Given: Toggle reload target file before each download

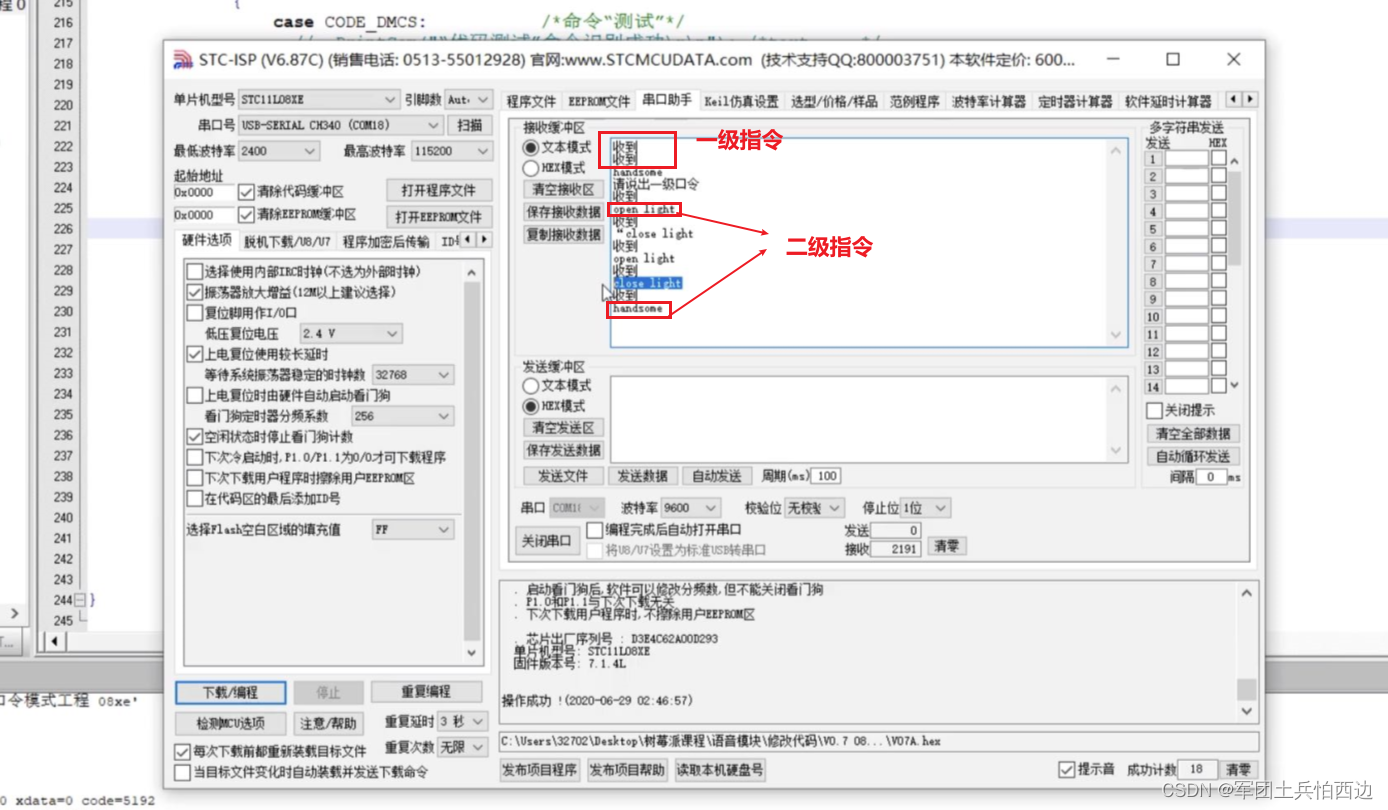Looking at the screenshot, I should pyautogui.click(x=183, y=751).
